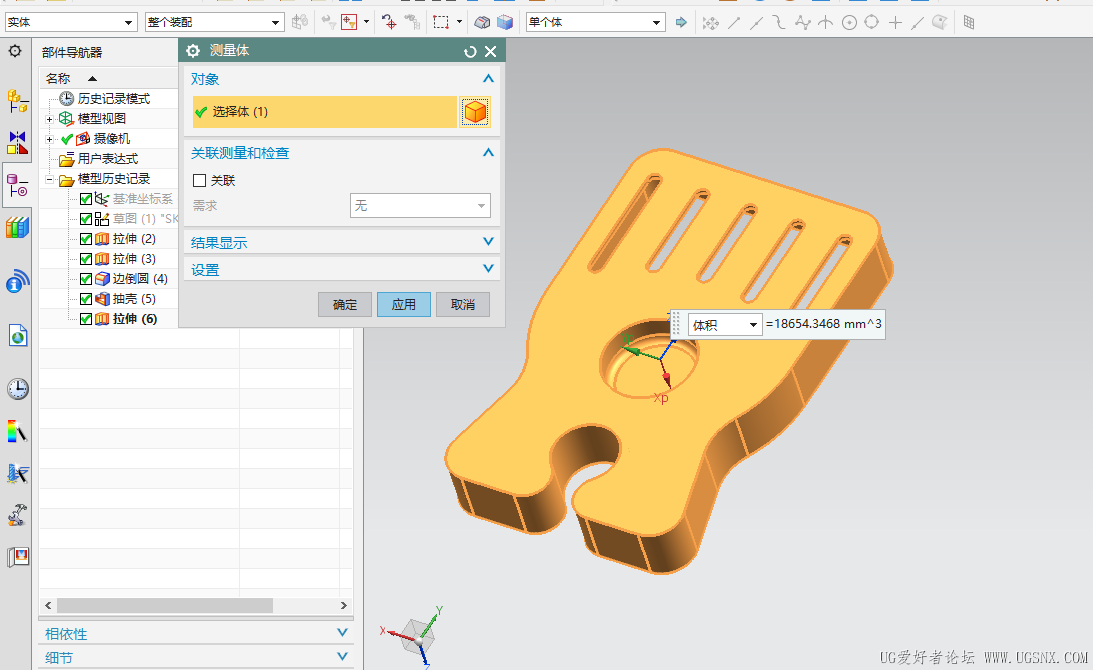This screenshot has width=1093, height=670.
Task: Uncheck the 边倒圆 (4) feature checkbox
Action: point(86,279)
